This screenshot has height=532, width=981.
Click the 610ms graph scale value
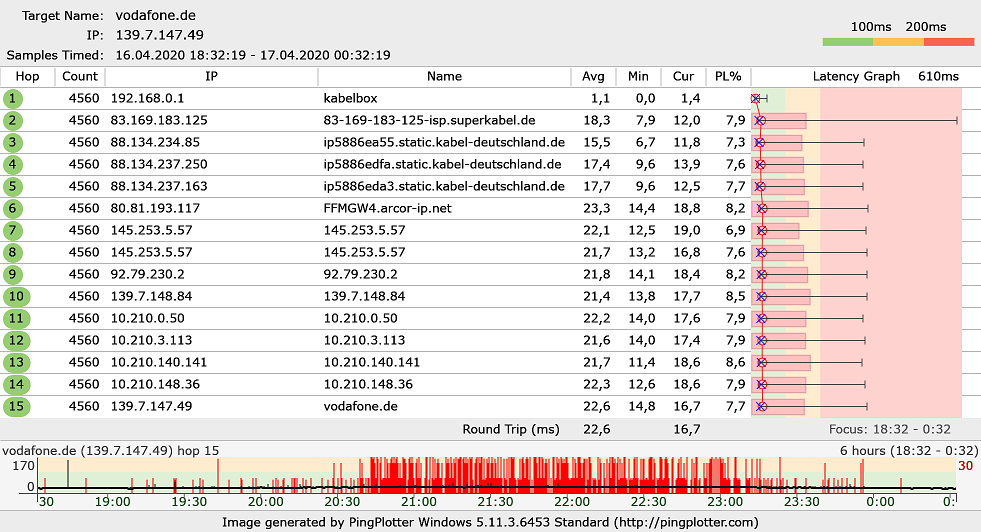(938, 76)
